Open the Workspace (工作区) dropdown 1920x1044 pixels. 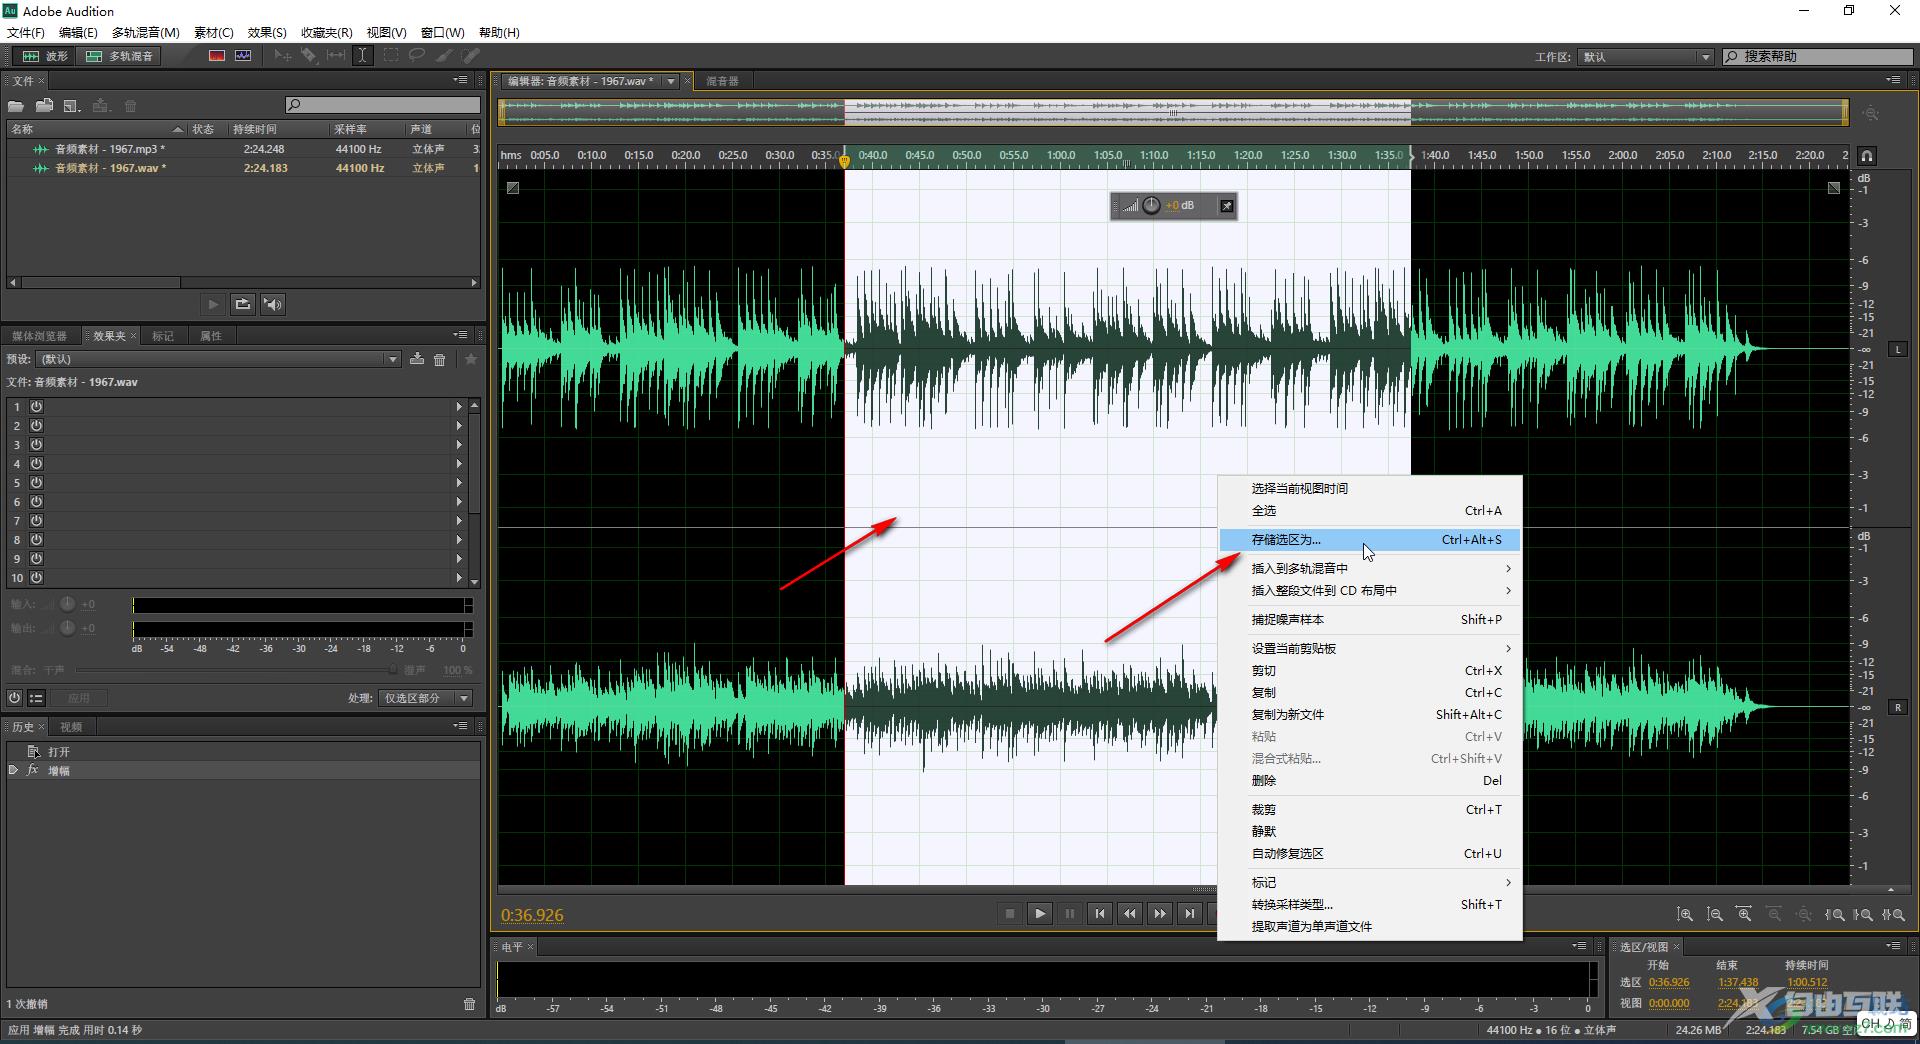pyautogui.click(x=1646, y=57)
